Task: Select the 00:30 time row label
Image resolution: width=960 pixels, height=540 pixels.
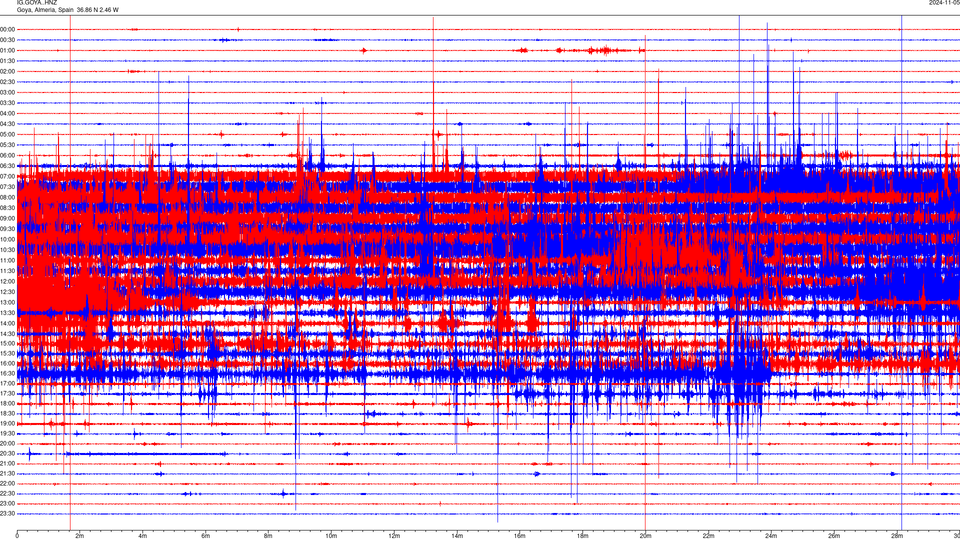Action: coord(7,40)
